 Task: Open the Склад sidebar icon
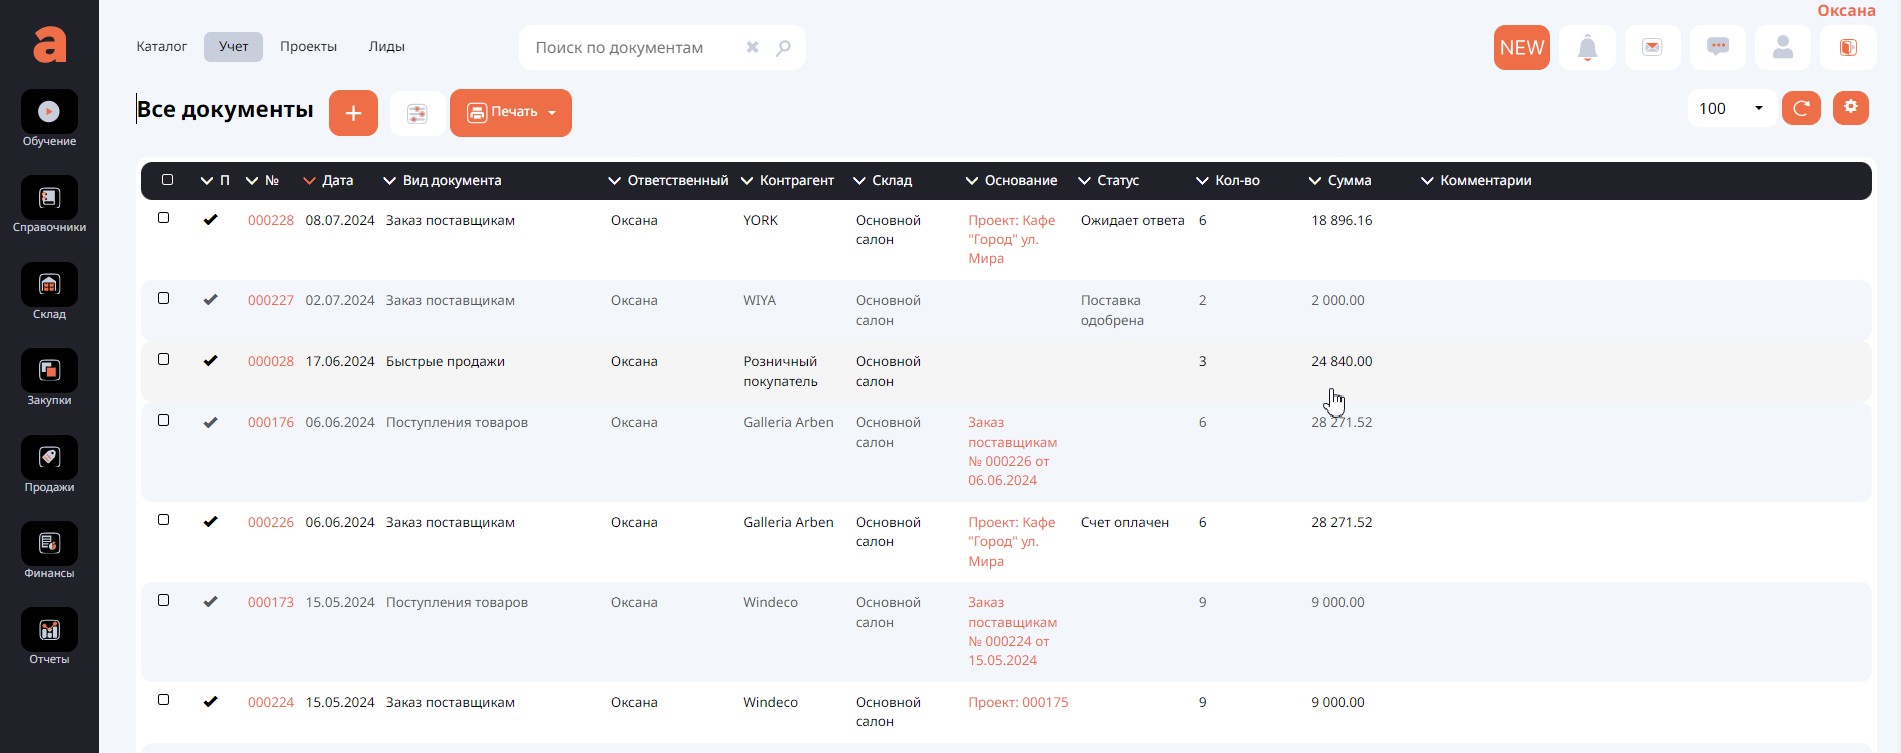pyautogui.click(x=49, y=285)
